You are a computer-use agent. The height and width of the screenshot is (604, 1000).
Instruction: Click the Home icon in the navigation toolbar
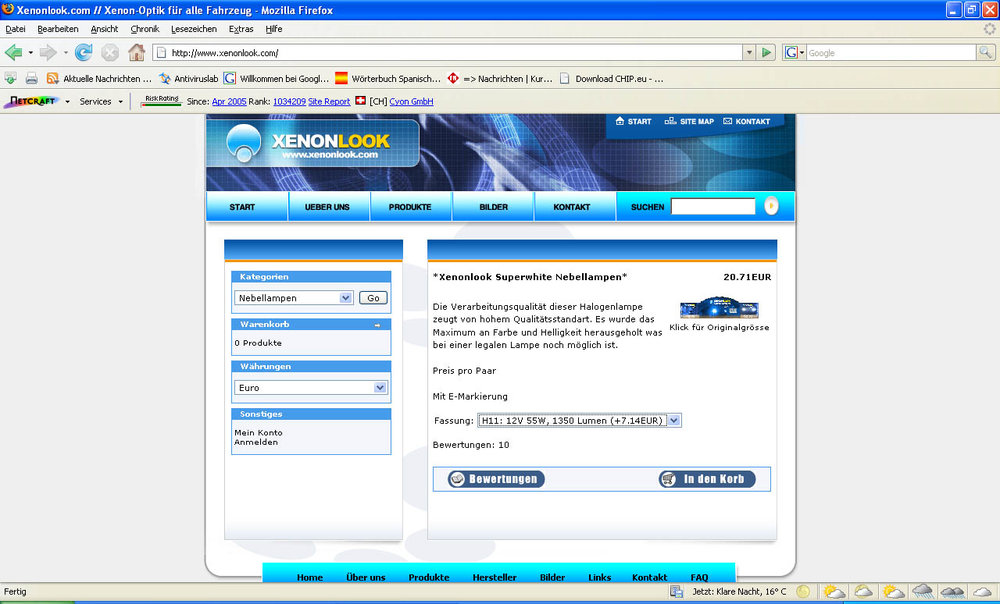(x=137, y=53)
